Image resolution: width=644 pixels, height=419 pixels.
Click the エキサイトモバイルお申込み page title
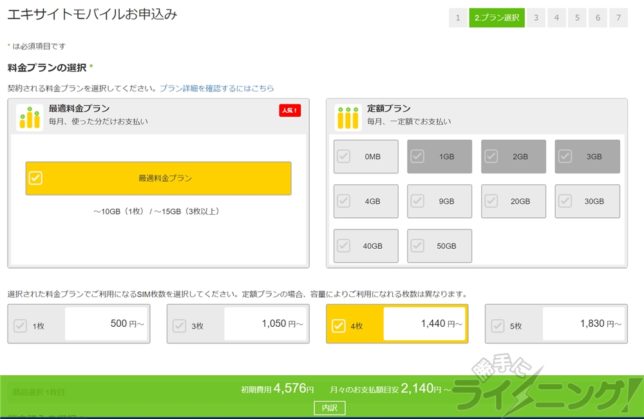point(92,14)
